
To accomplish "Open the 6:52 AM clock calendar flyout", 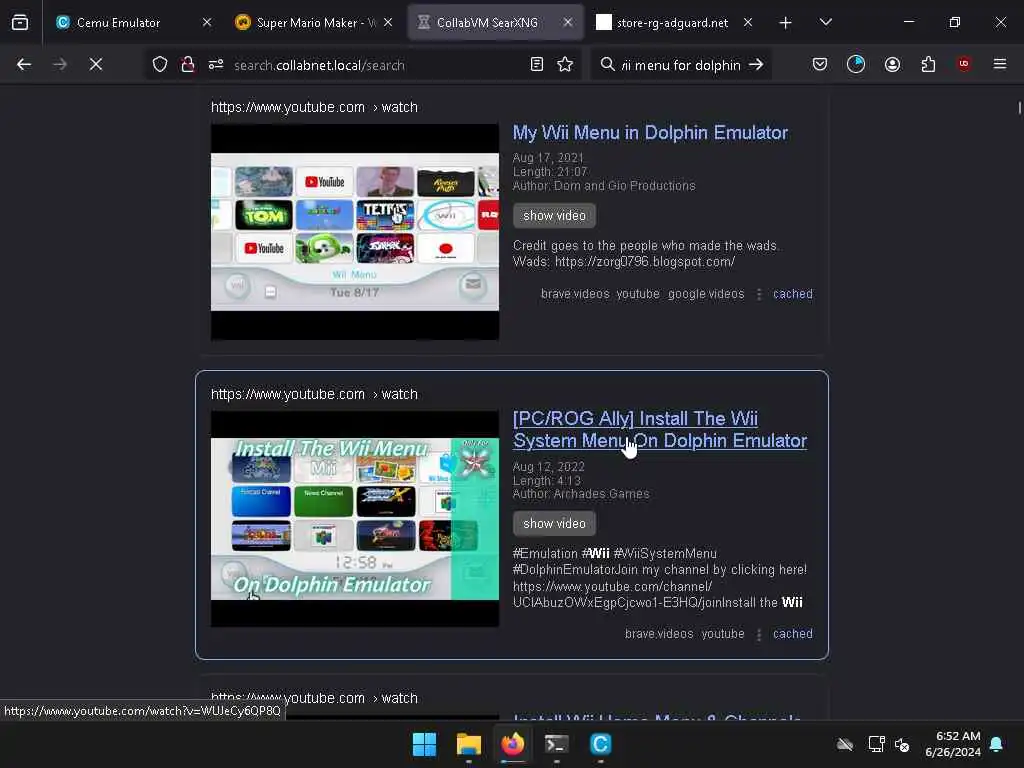I will coord(952,744).
